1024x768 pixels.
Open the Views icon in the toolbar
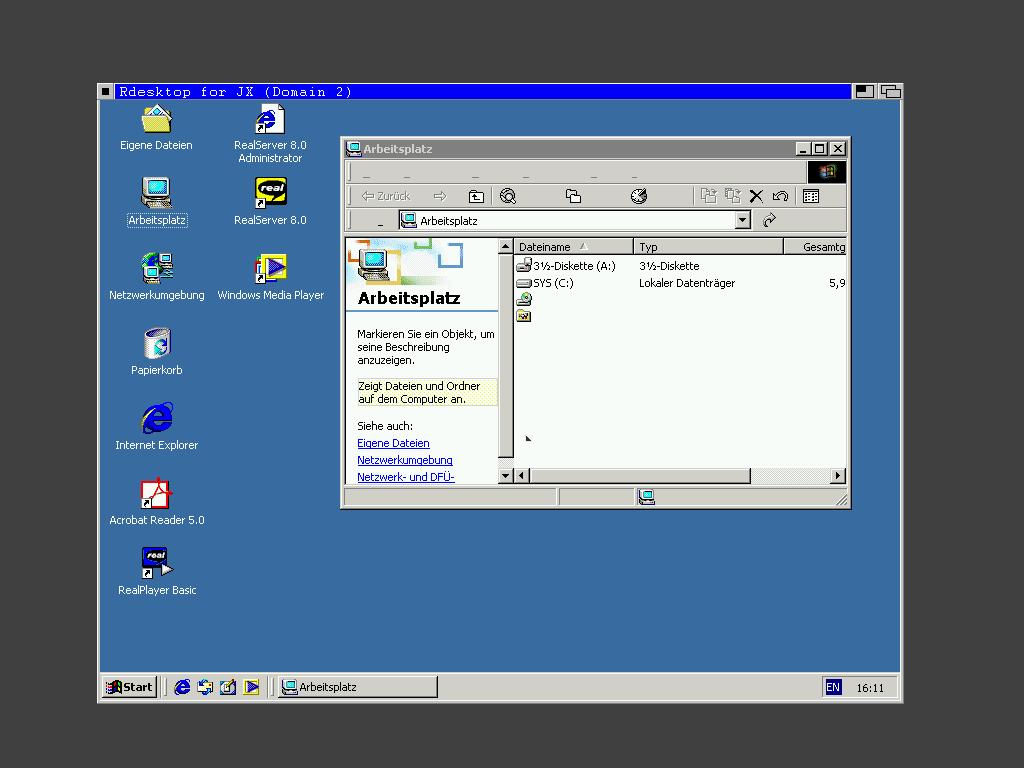[x=811, y=197]
